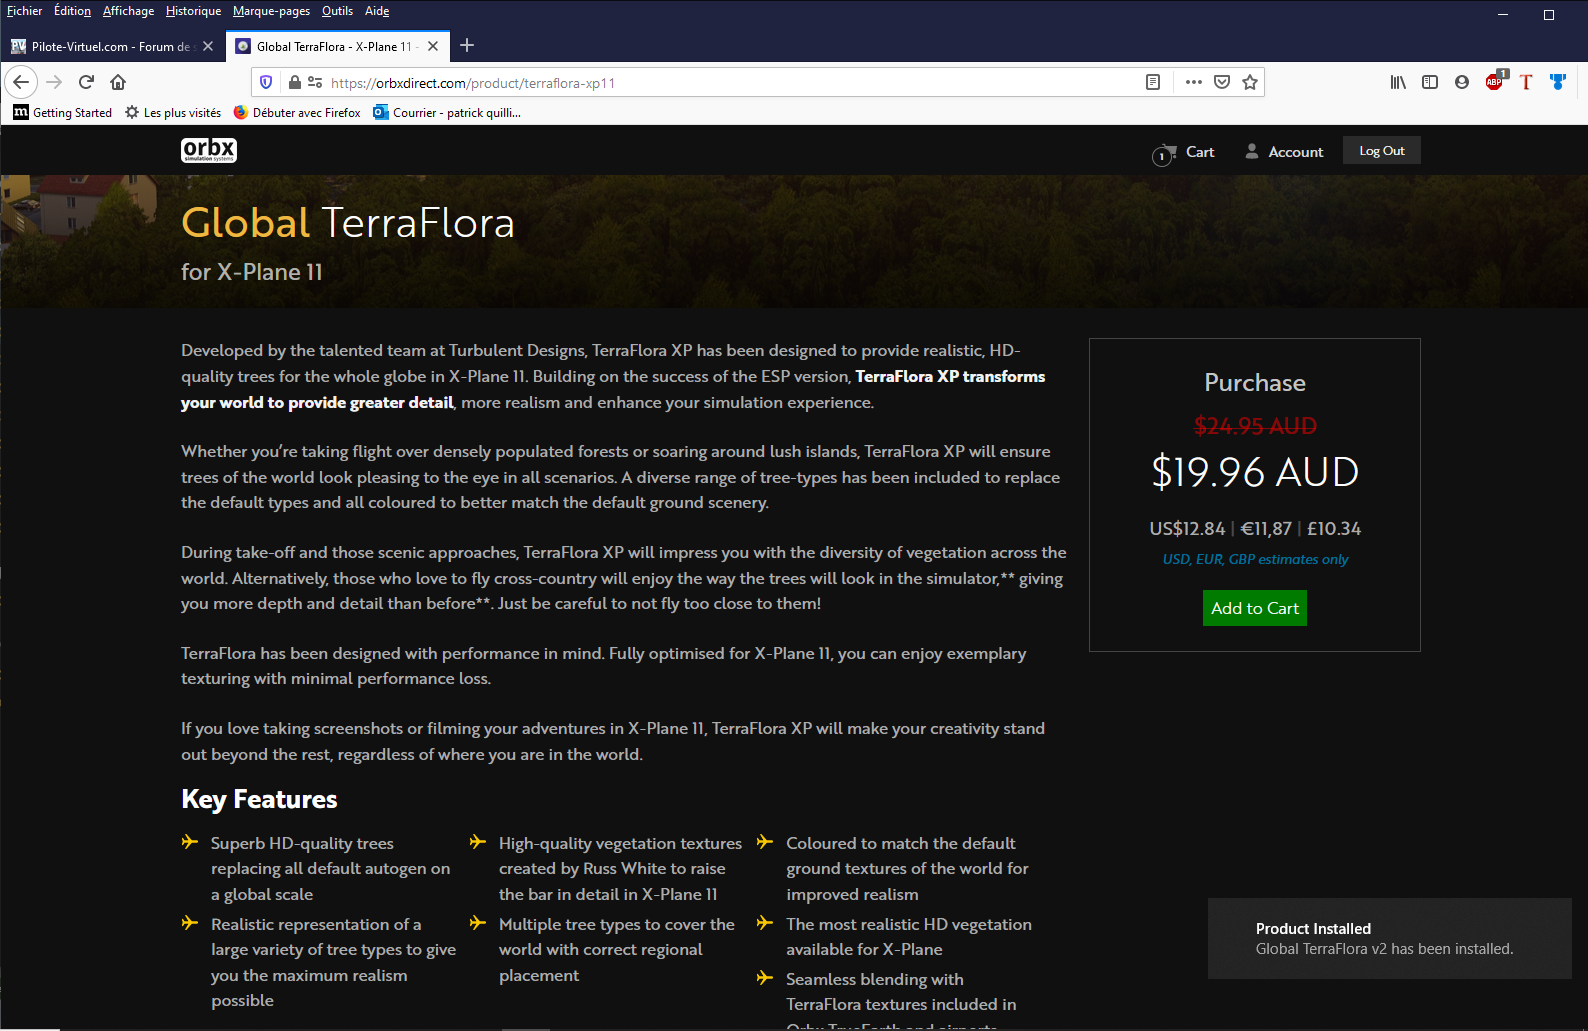Click the struck-through $24.95 AUD price
The height and width of the screenshot is (1031, 1588).
(x=1255, y=426)
